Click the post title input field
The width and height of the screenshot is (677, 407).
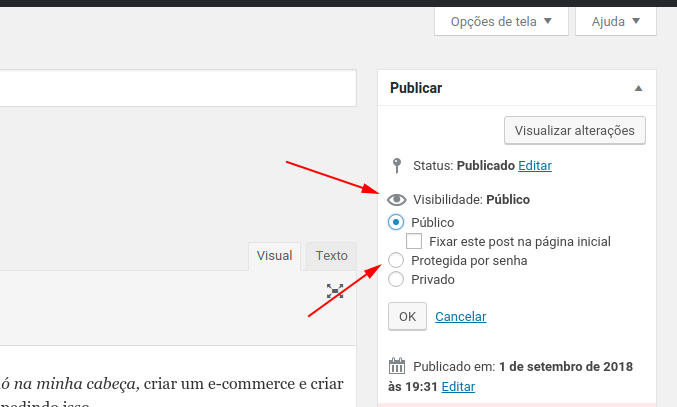178,88
